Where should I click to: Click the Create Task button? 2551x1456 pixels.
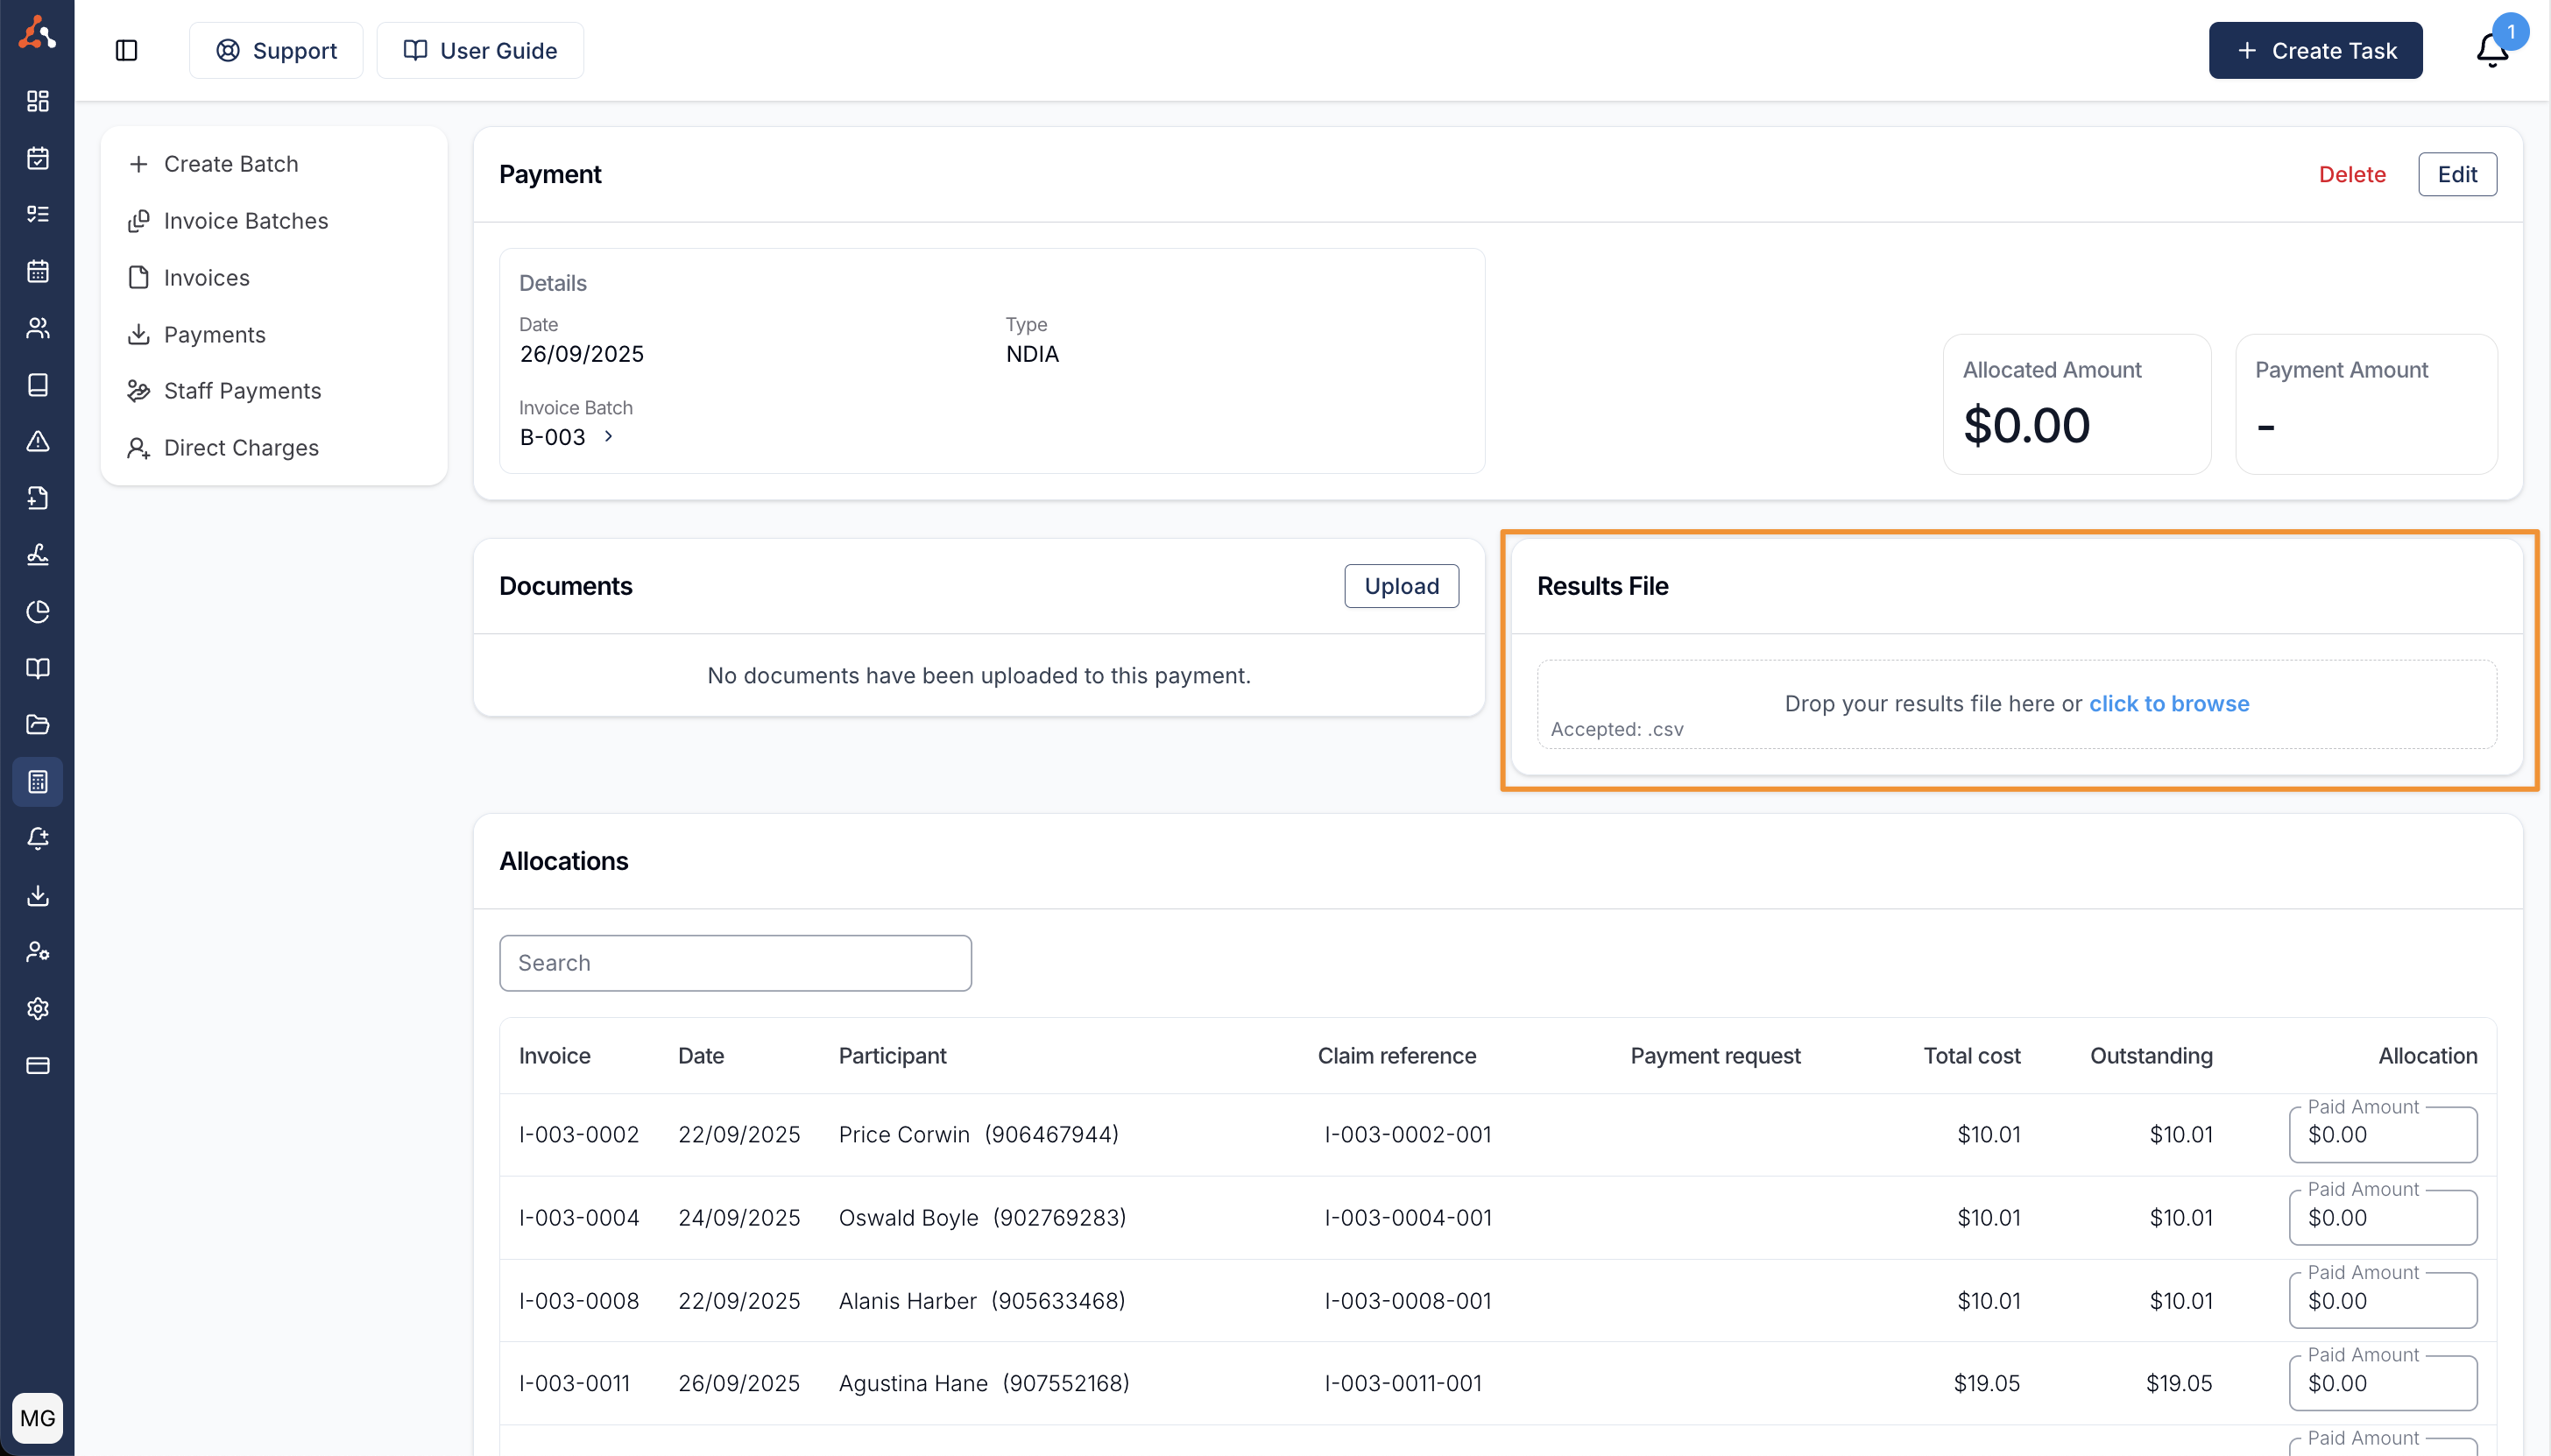(2315, 50)
